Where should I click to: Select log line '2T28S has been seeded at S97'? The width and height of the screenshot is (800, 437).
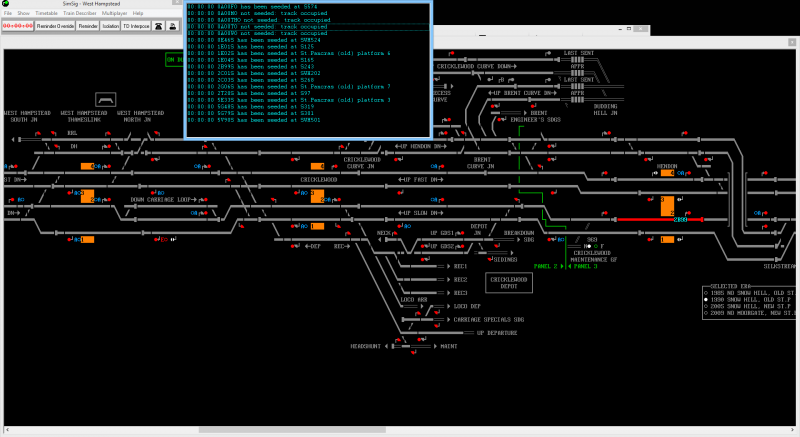pos(249,93)
